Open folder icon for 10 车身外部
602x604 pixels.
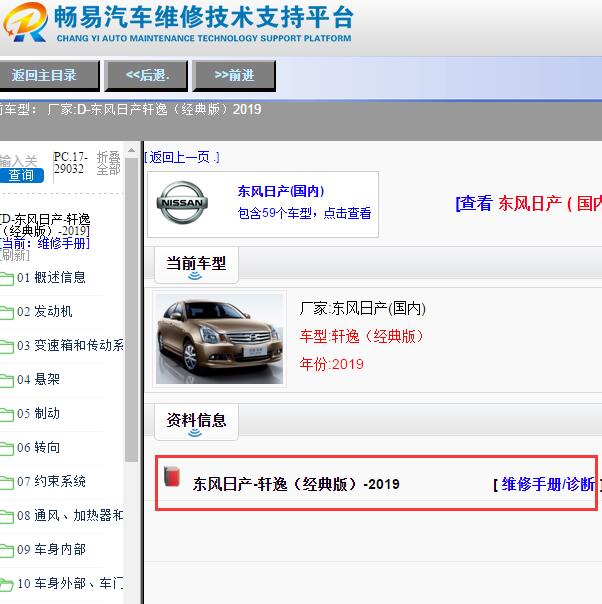[7, 584]
